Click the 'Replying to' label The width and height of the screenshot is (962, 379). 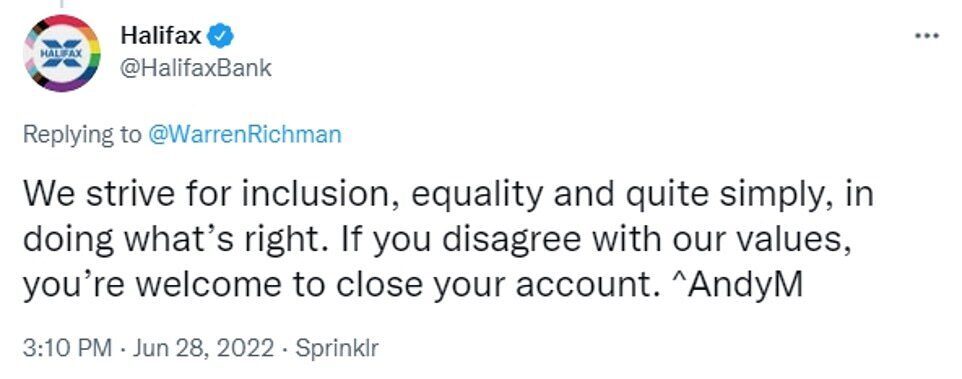(82, 135)
